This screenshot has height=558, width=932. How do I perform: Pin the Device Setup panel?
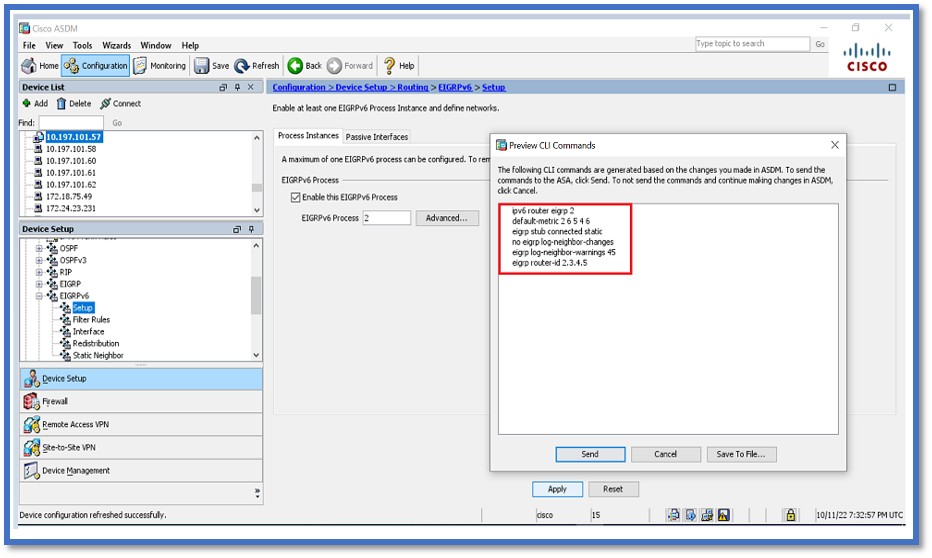pos(251,229)
